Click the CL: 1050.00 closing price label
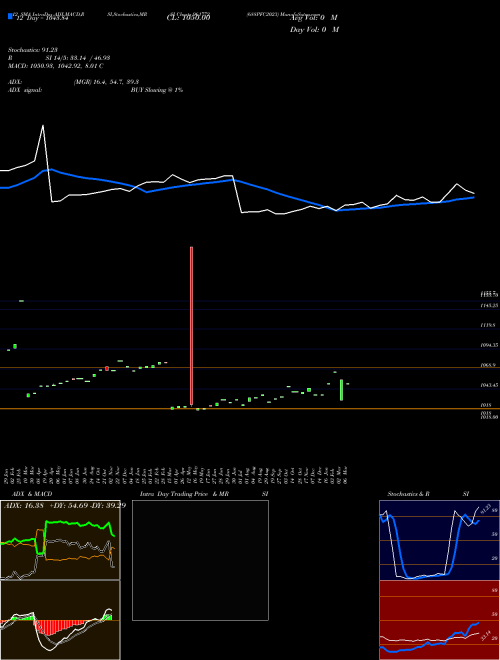The height and width of the screenshot is (660, 500). pos(188,17)
